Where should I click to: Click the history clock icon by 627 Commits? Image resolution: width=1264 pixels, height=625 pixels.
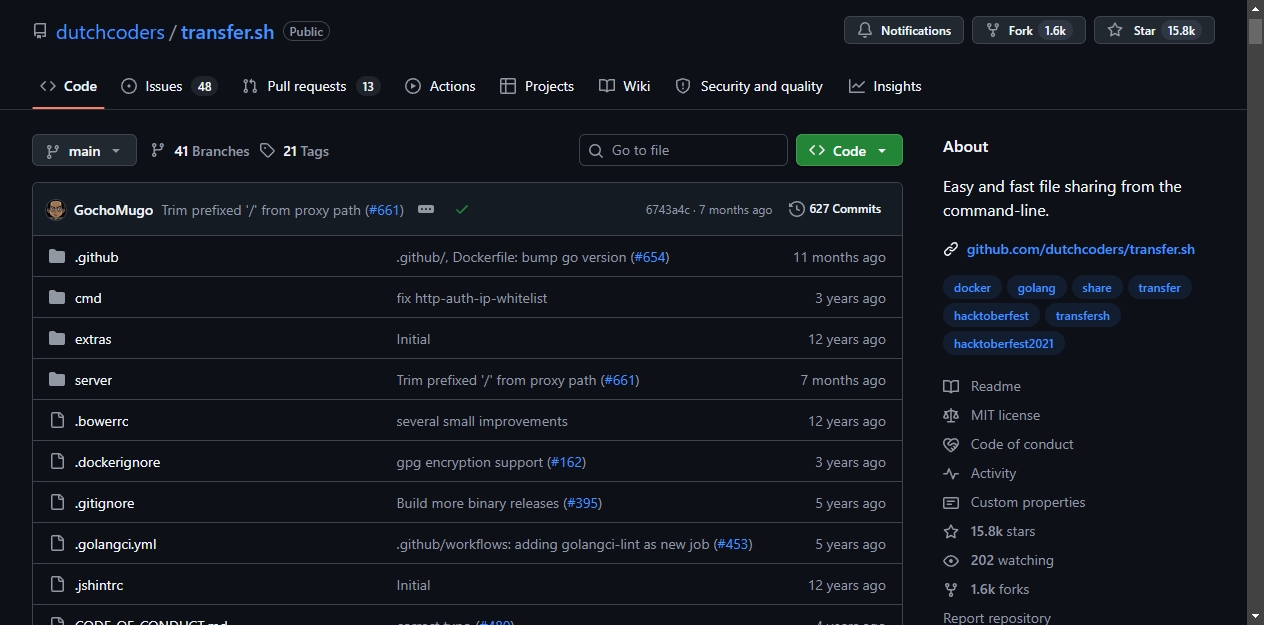(797, 209)
